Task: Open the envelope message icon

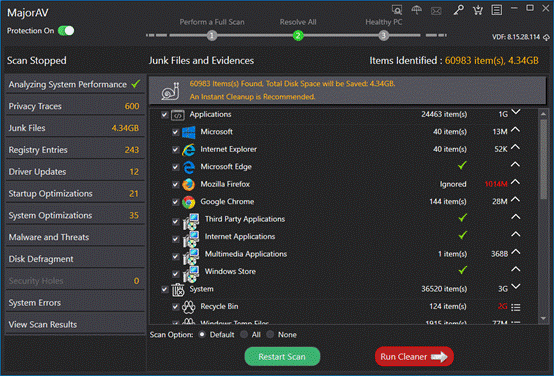Action: click(x=436, y=11)
